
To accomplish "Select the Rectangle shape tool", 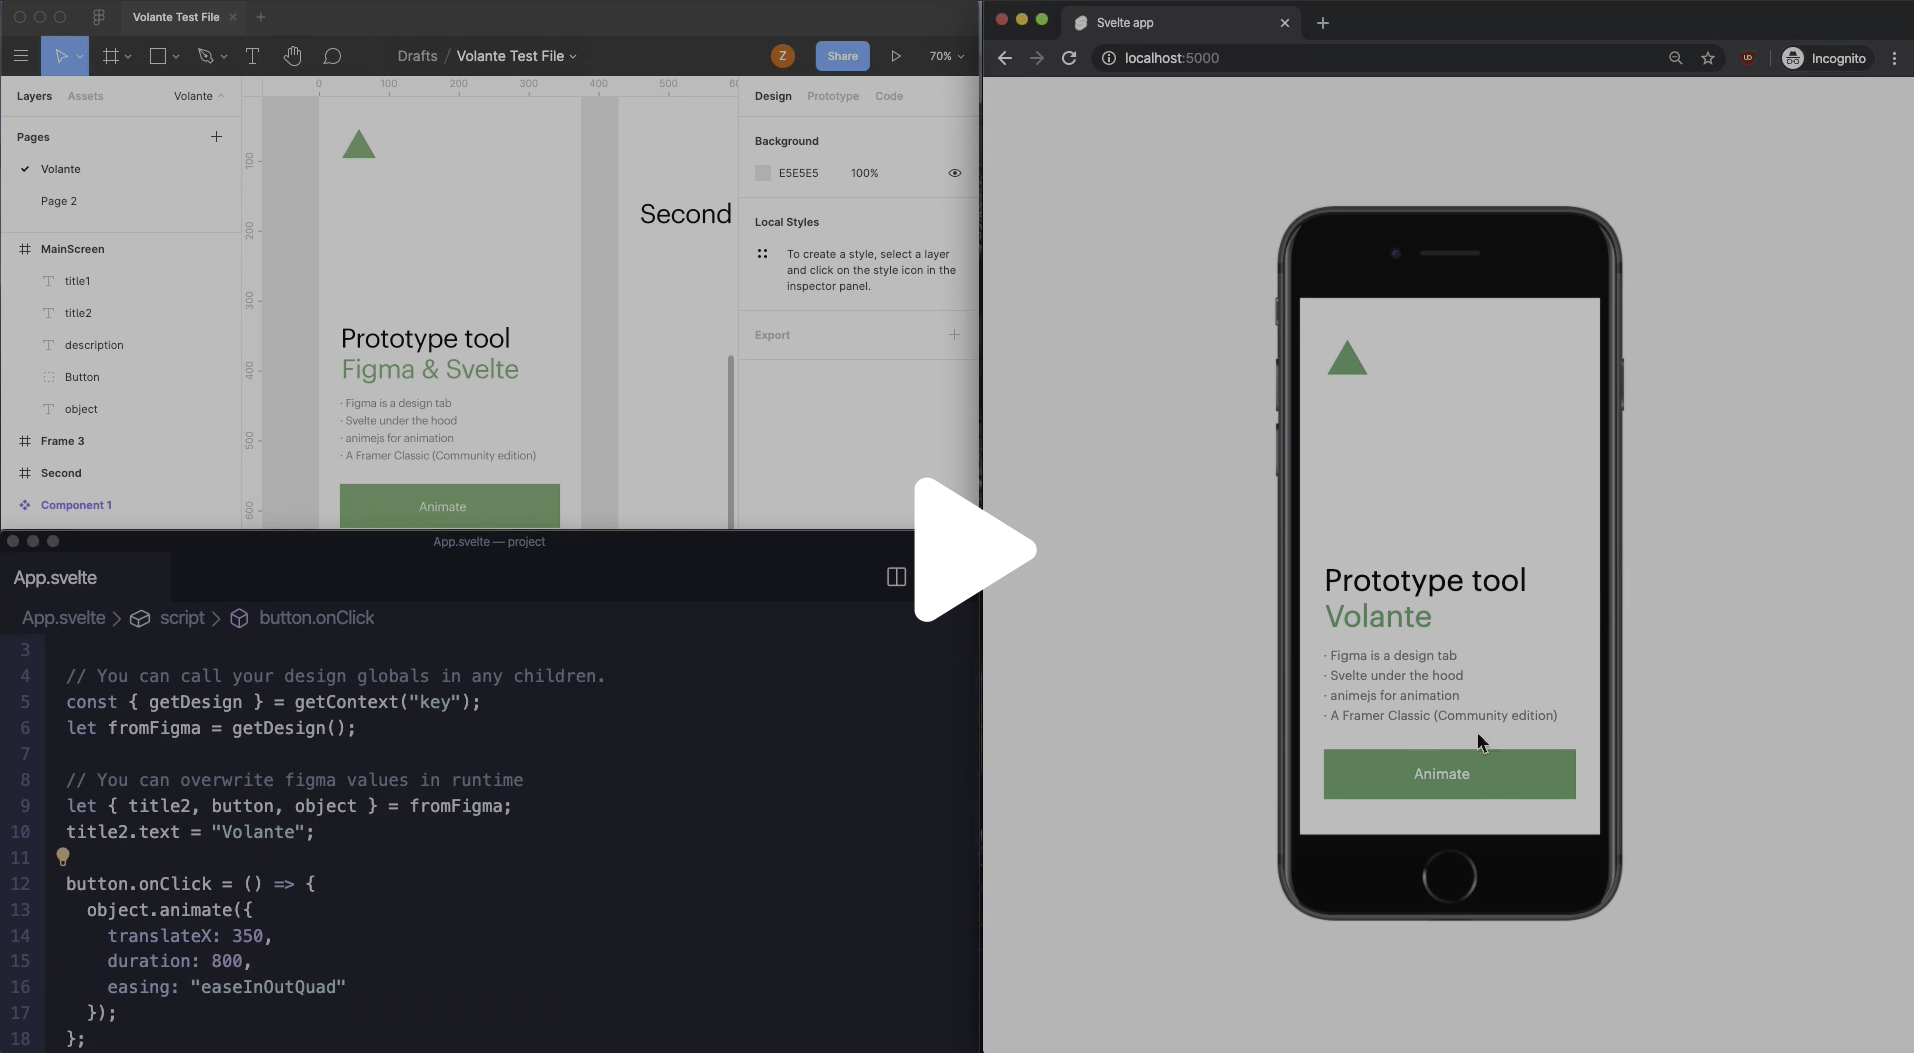I will coord(157,56).
